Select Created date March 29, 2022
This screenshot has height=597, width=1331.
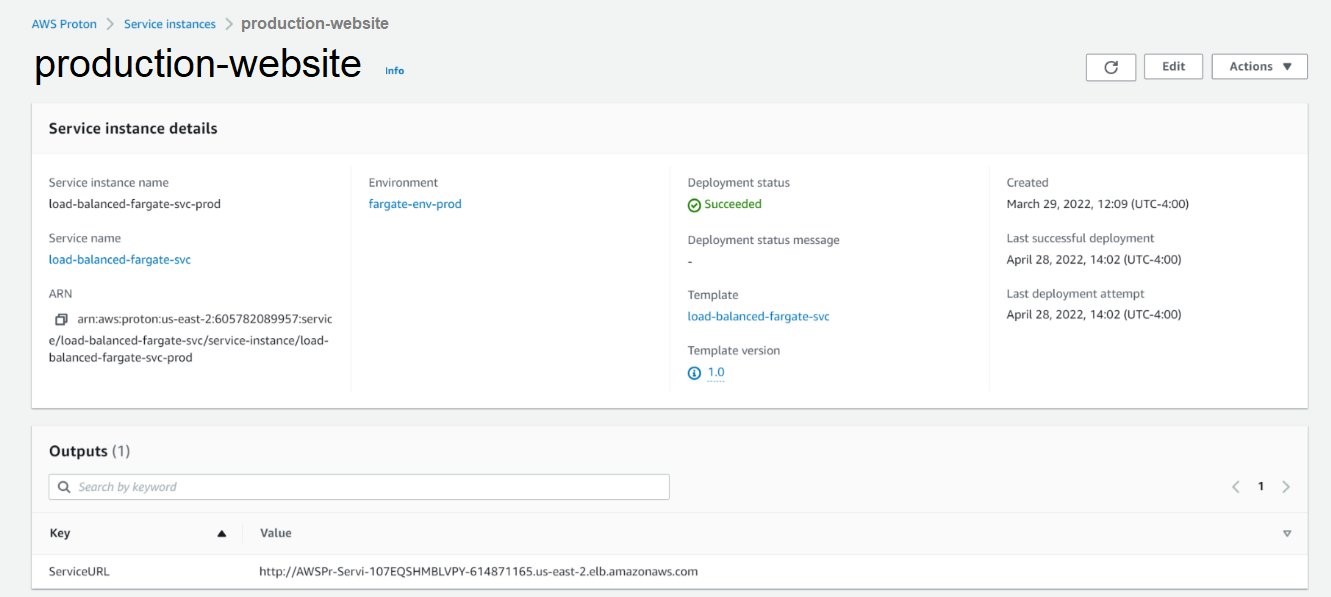[1098, 204]
